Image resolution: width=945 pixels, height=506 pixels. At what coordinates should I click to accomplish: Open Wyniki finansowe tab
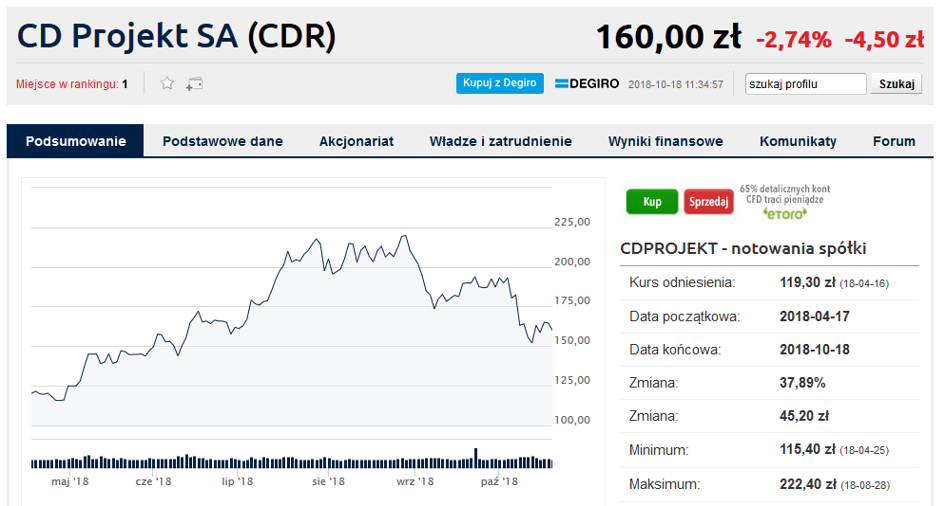(665, 141)
